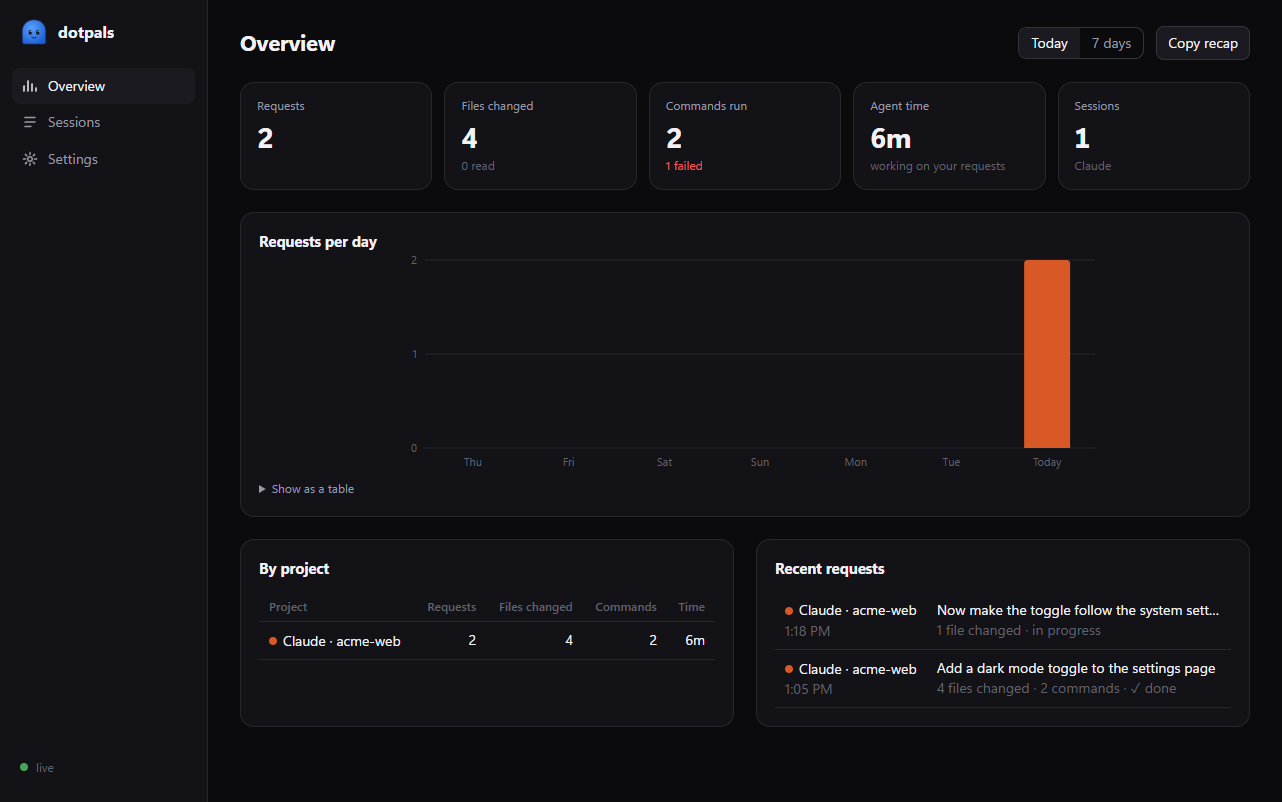This screenshot has height=802, width=1282.
Task: Switch the range to 7 days
Action: (x=1111, y=43)
